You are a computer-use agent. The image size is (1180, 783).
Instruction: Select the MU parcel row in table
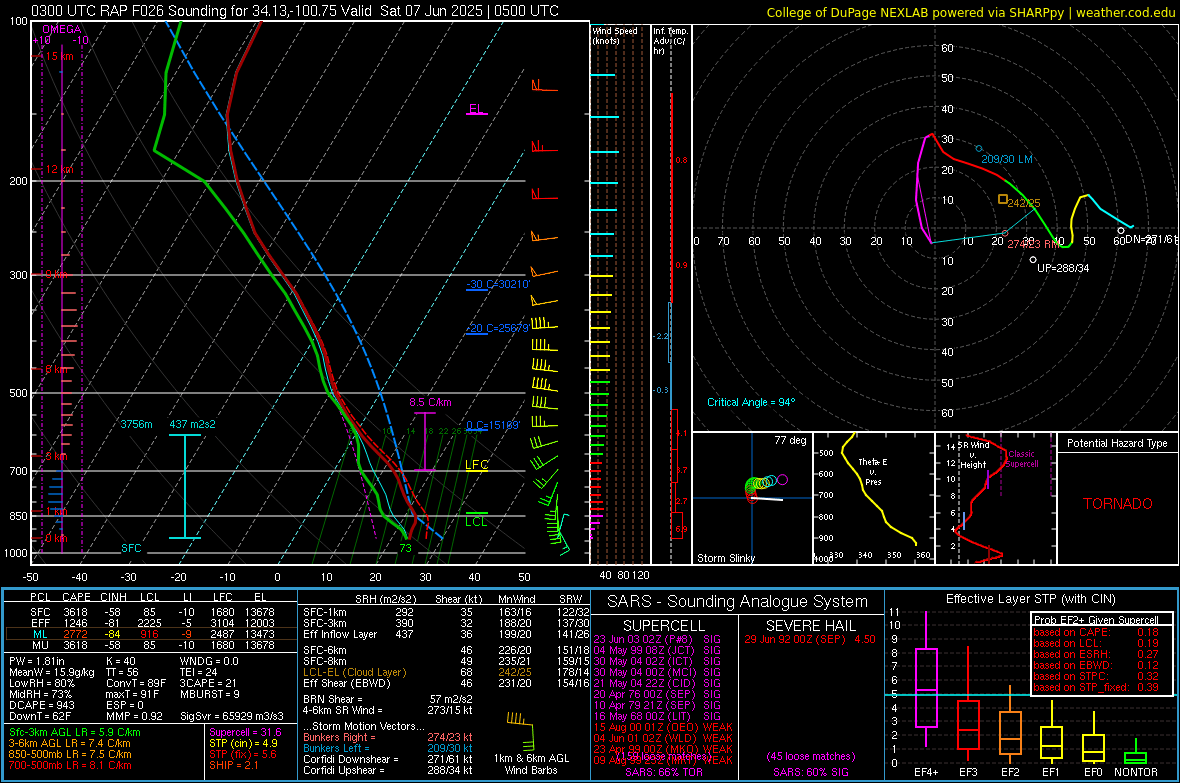[x=150, y=645]
